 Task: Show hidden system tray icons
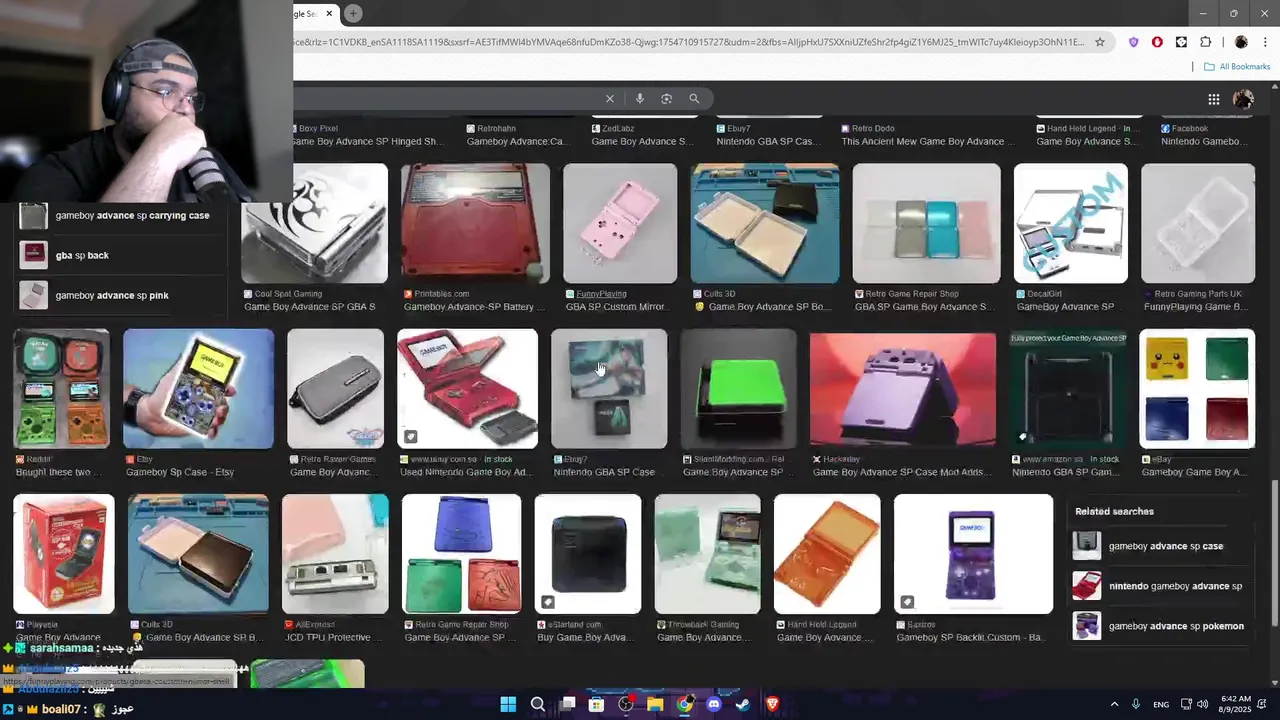[x=1114, y=704]
